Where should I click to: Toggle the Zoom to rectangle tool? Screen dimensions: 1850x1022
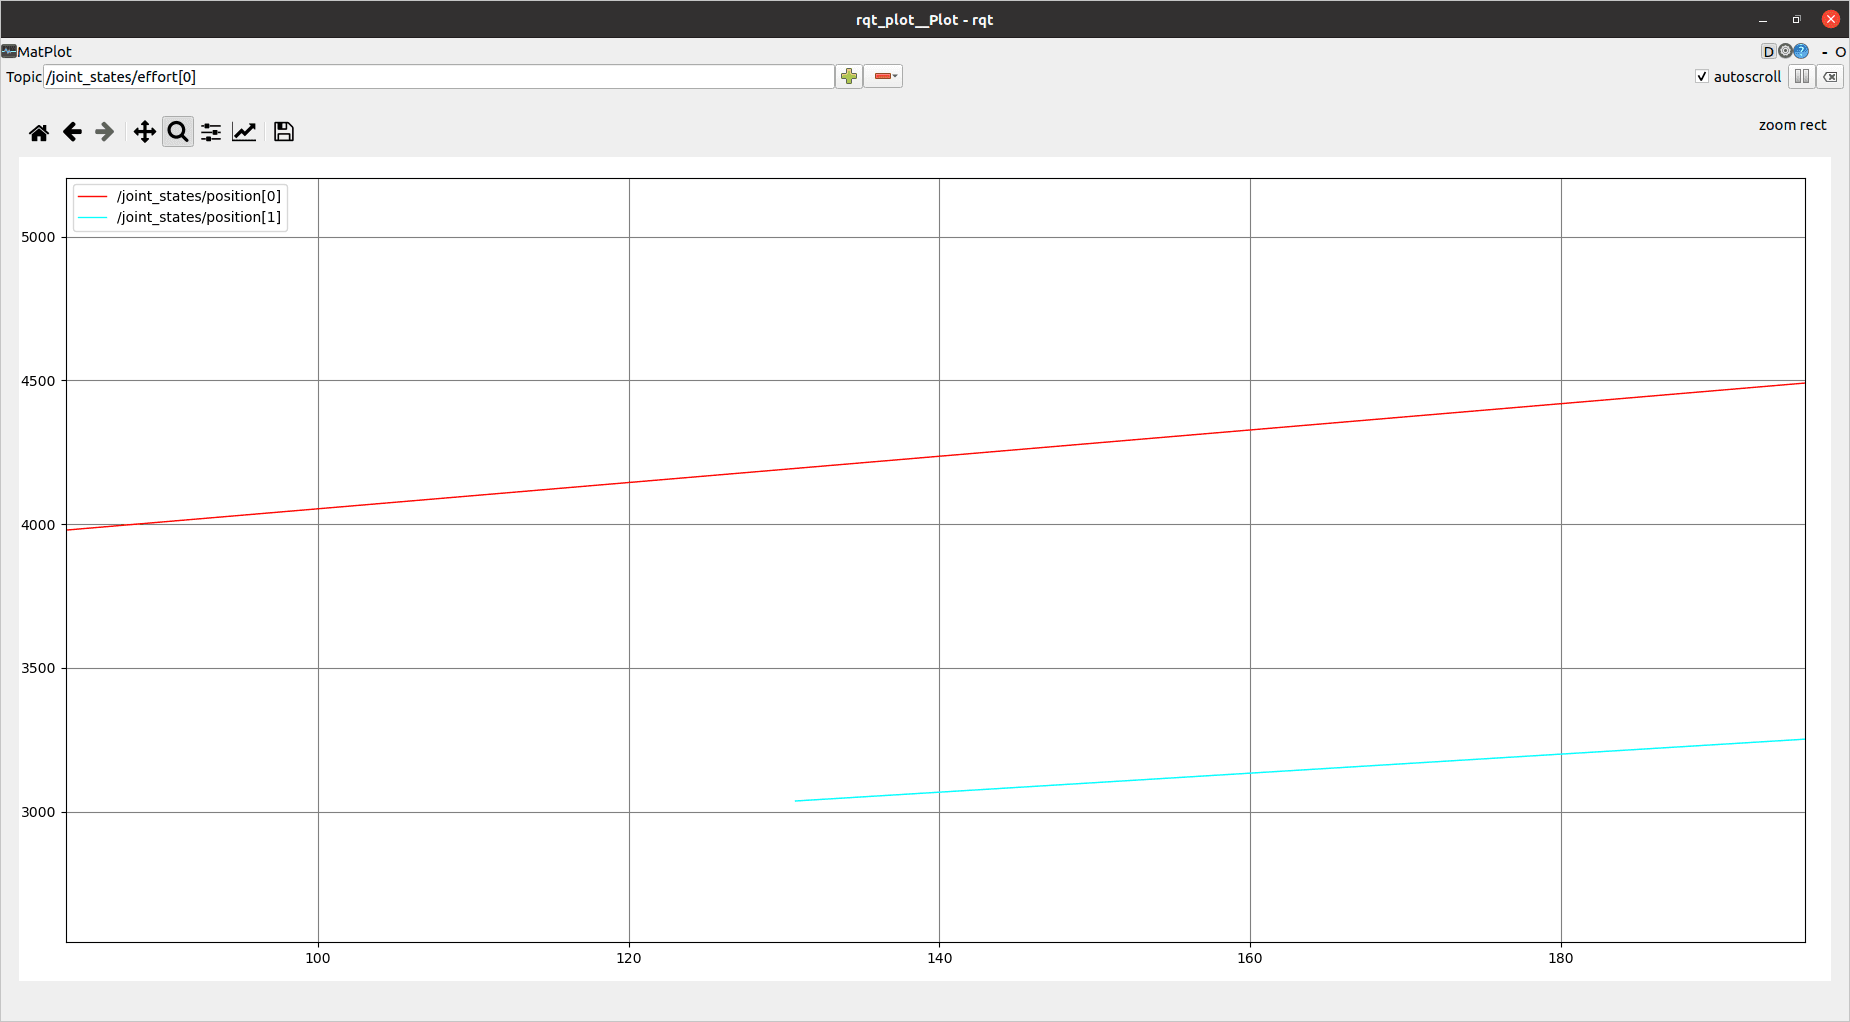178,132
